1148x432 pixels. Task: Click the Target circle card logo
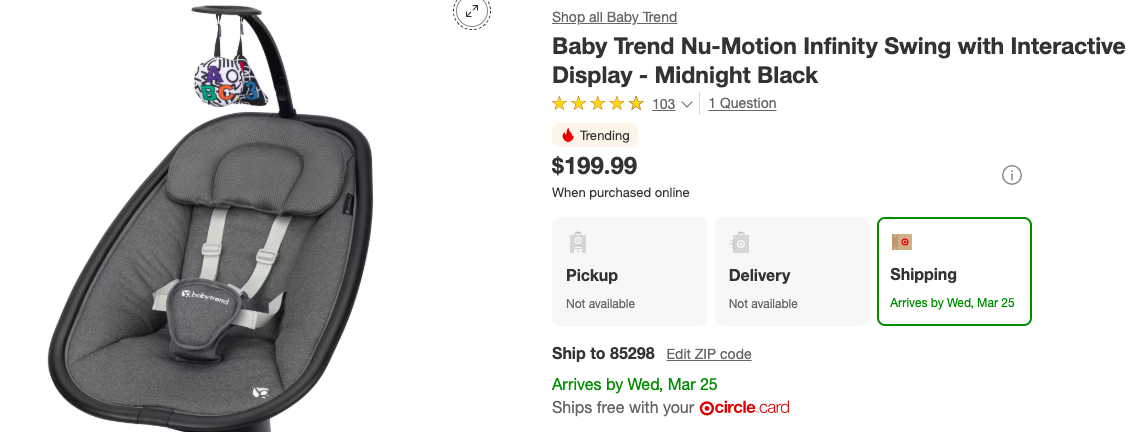pyautogui.click(x=746, y=408)
